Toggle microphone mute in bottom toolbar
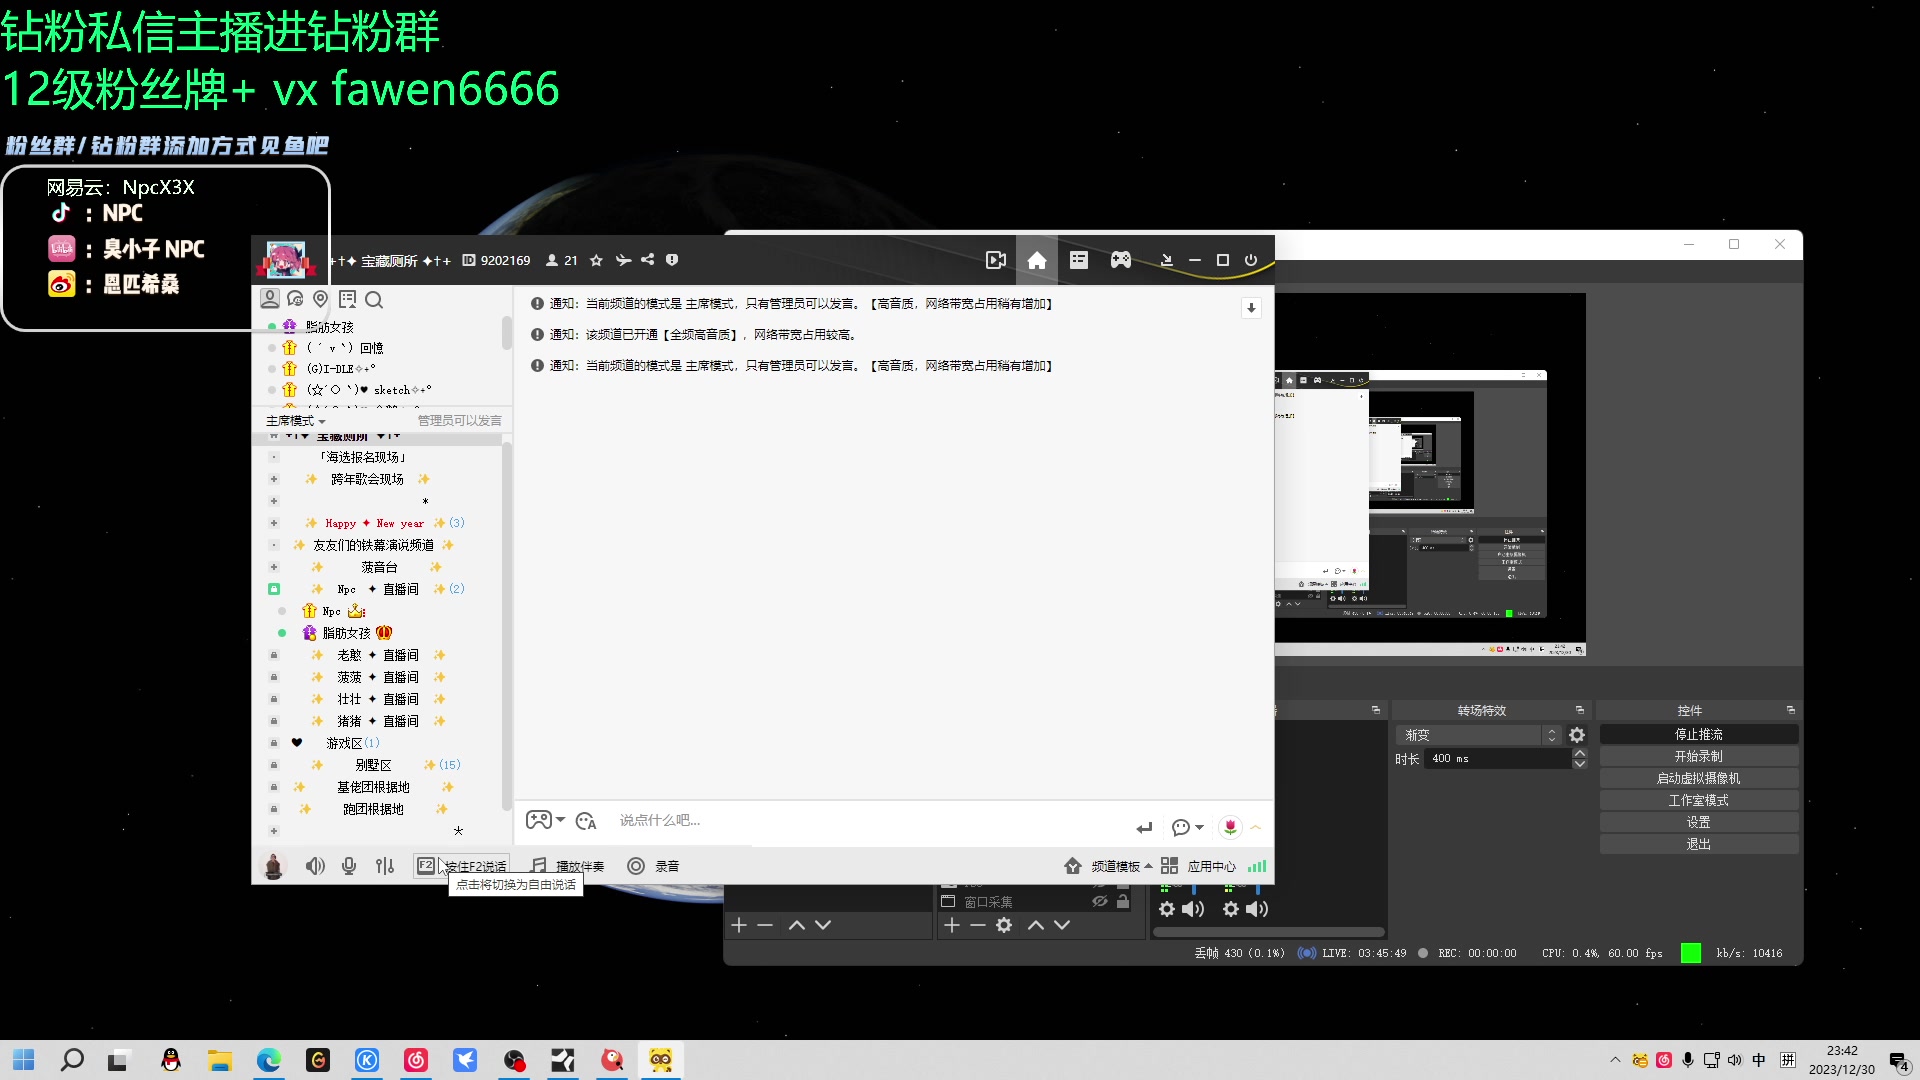Image resolution: width=1920 pixels, height=1080 pixels. tap(348, 865)
